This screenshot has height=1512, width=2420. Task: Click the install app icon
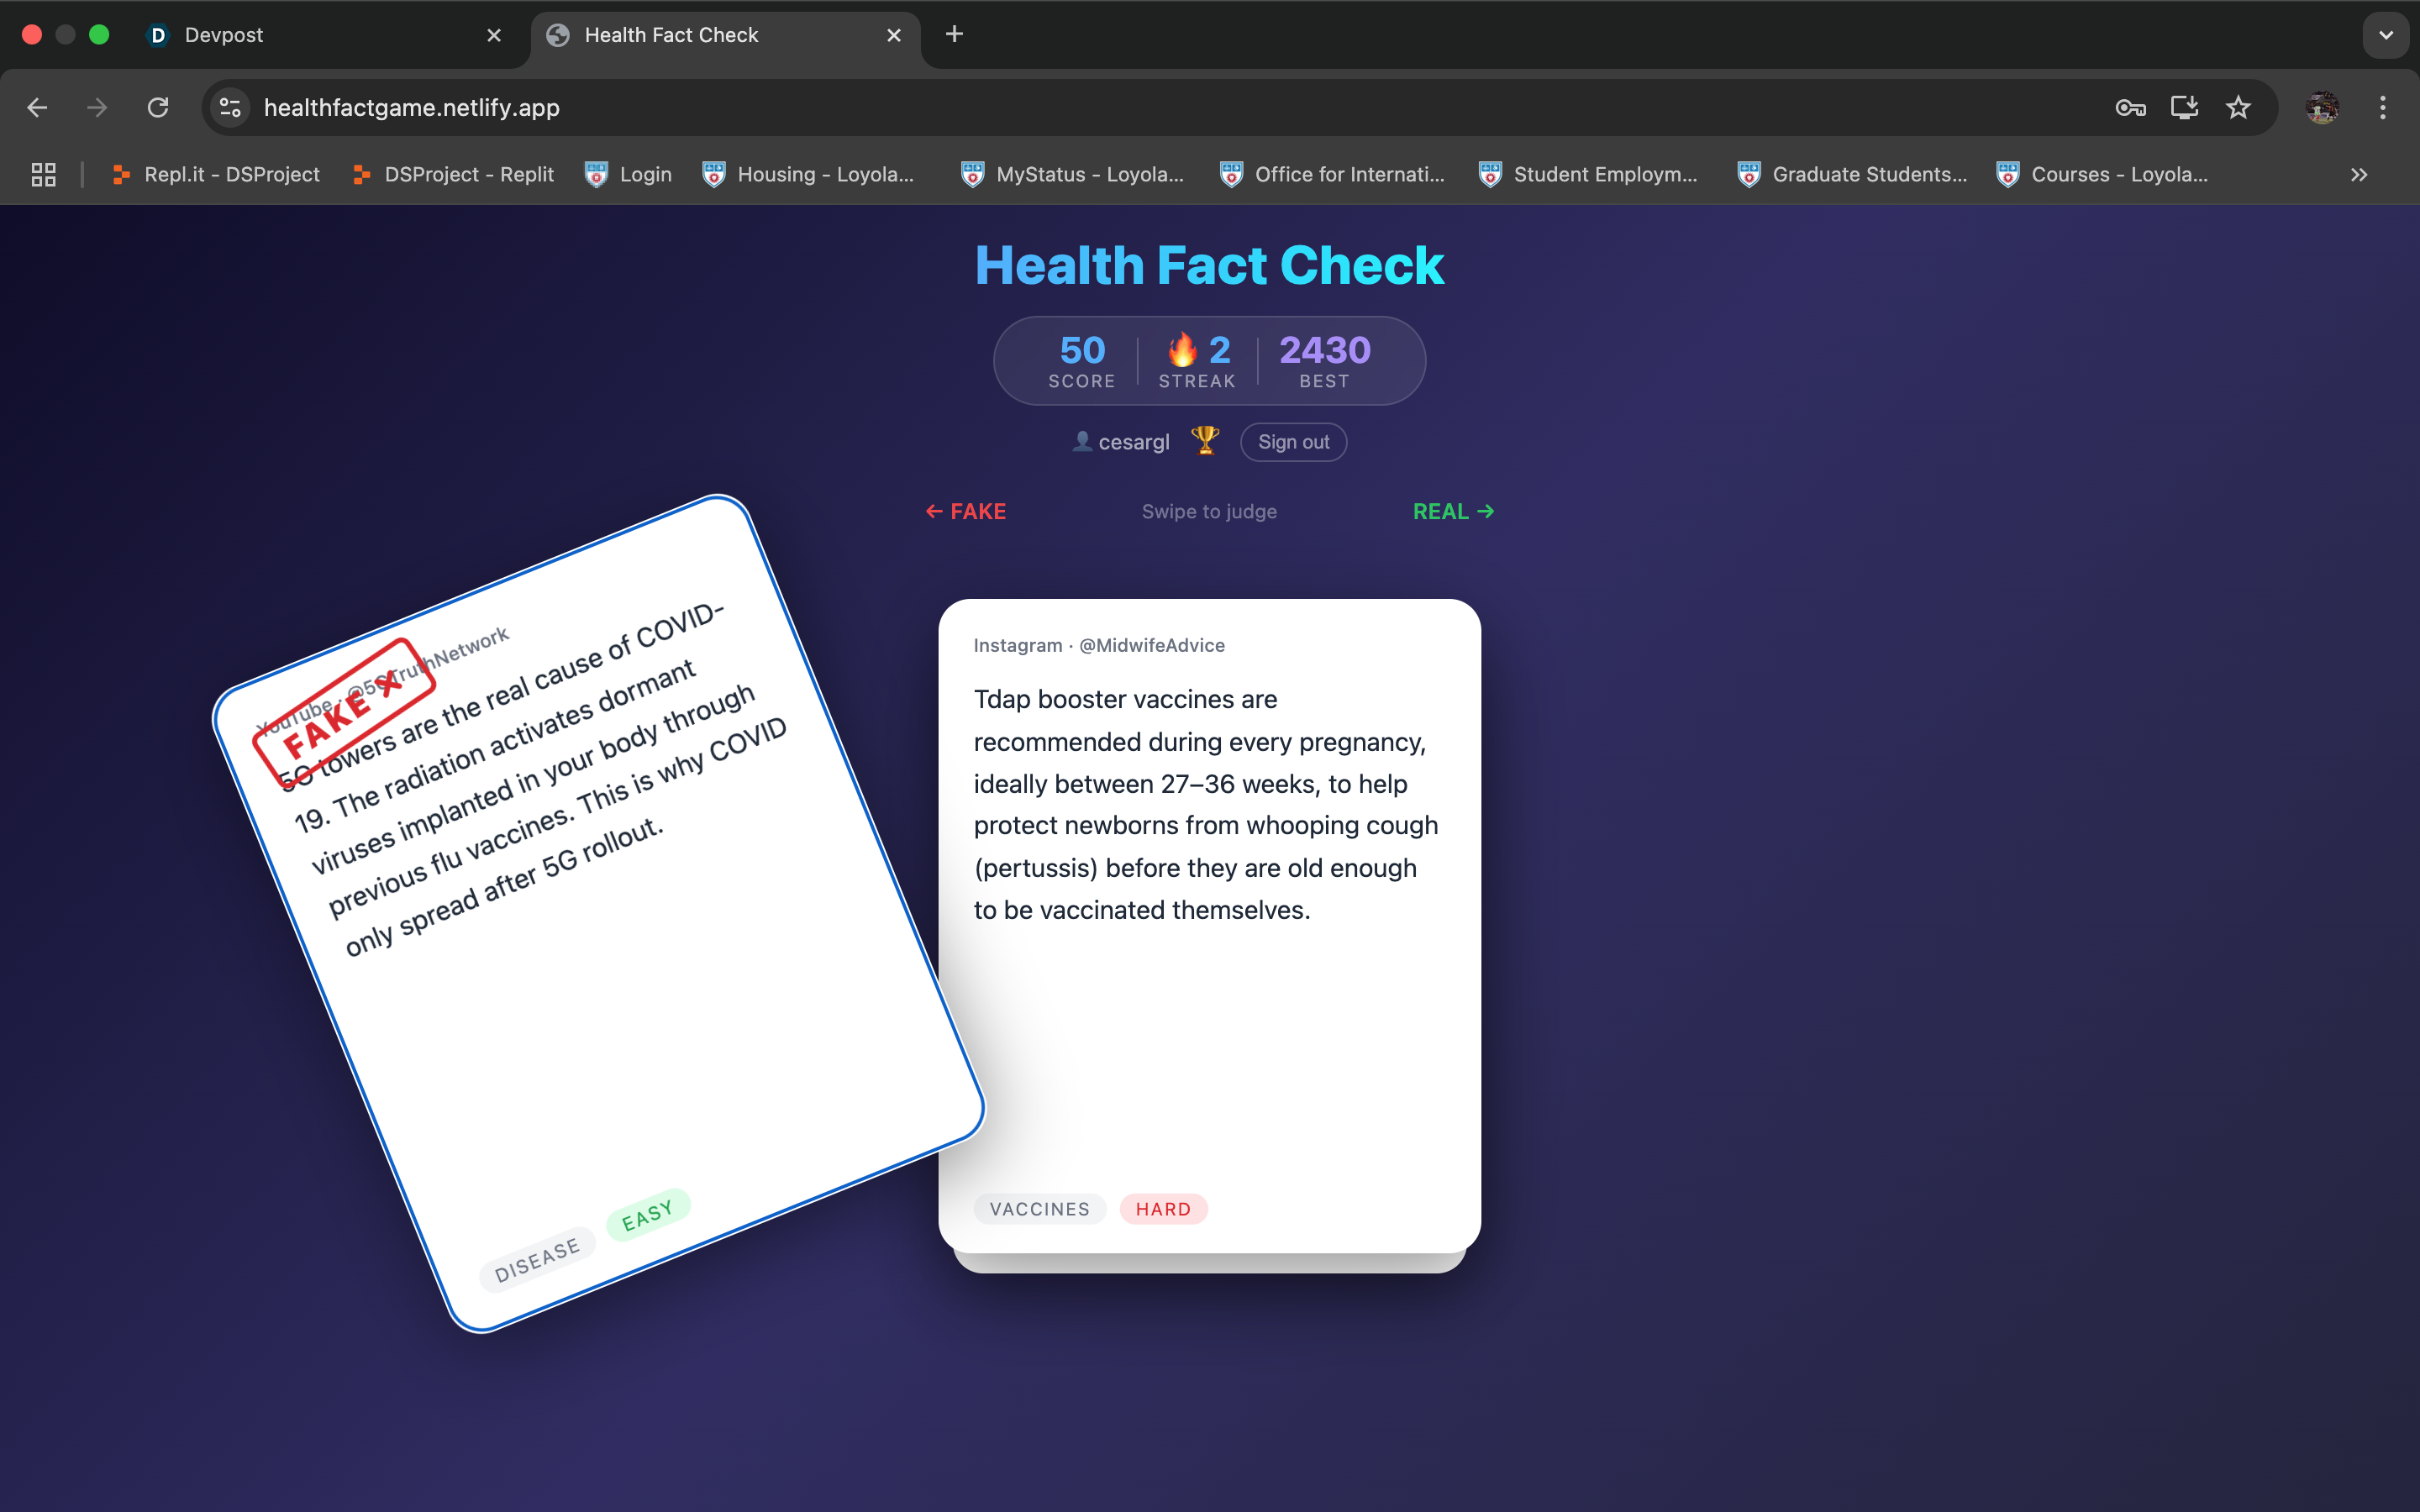coord(2184,108)
